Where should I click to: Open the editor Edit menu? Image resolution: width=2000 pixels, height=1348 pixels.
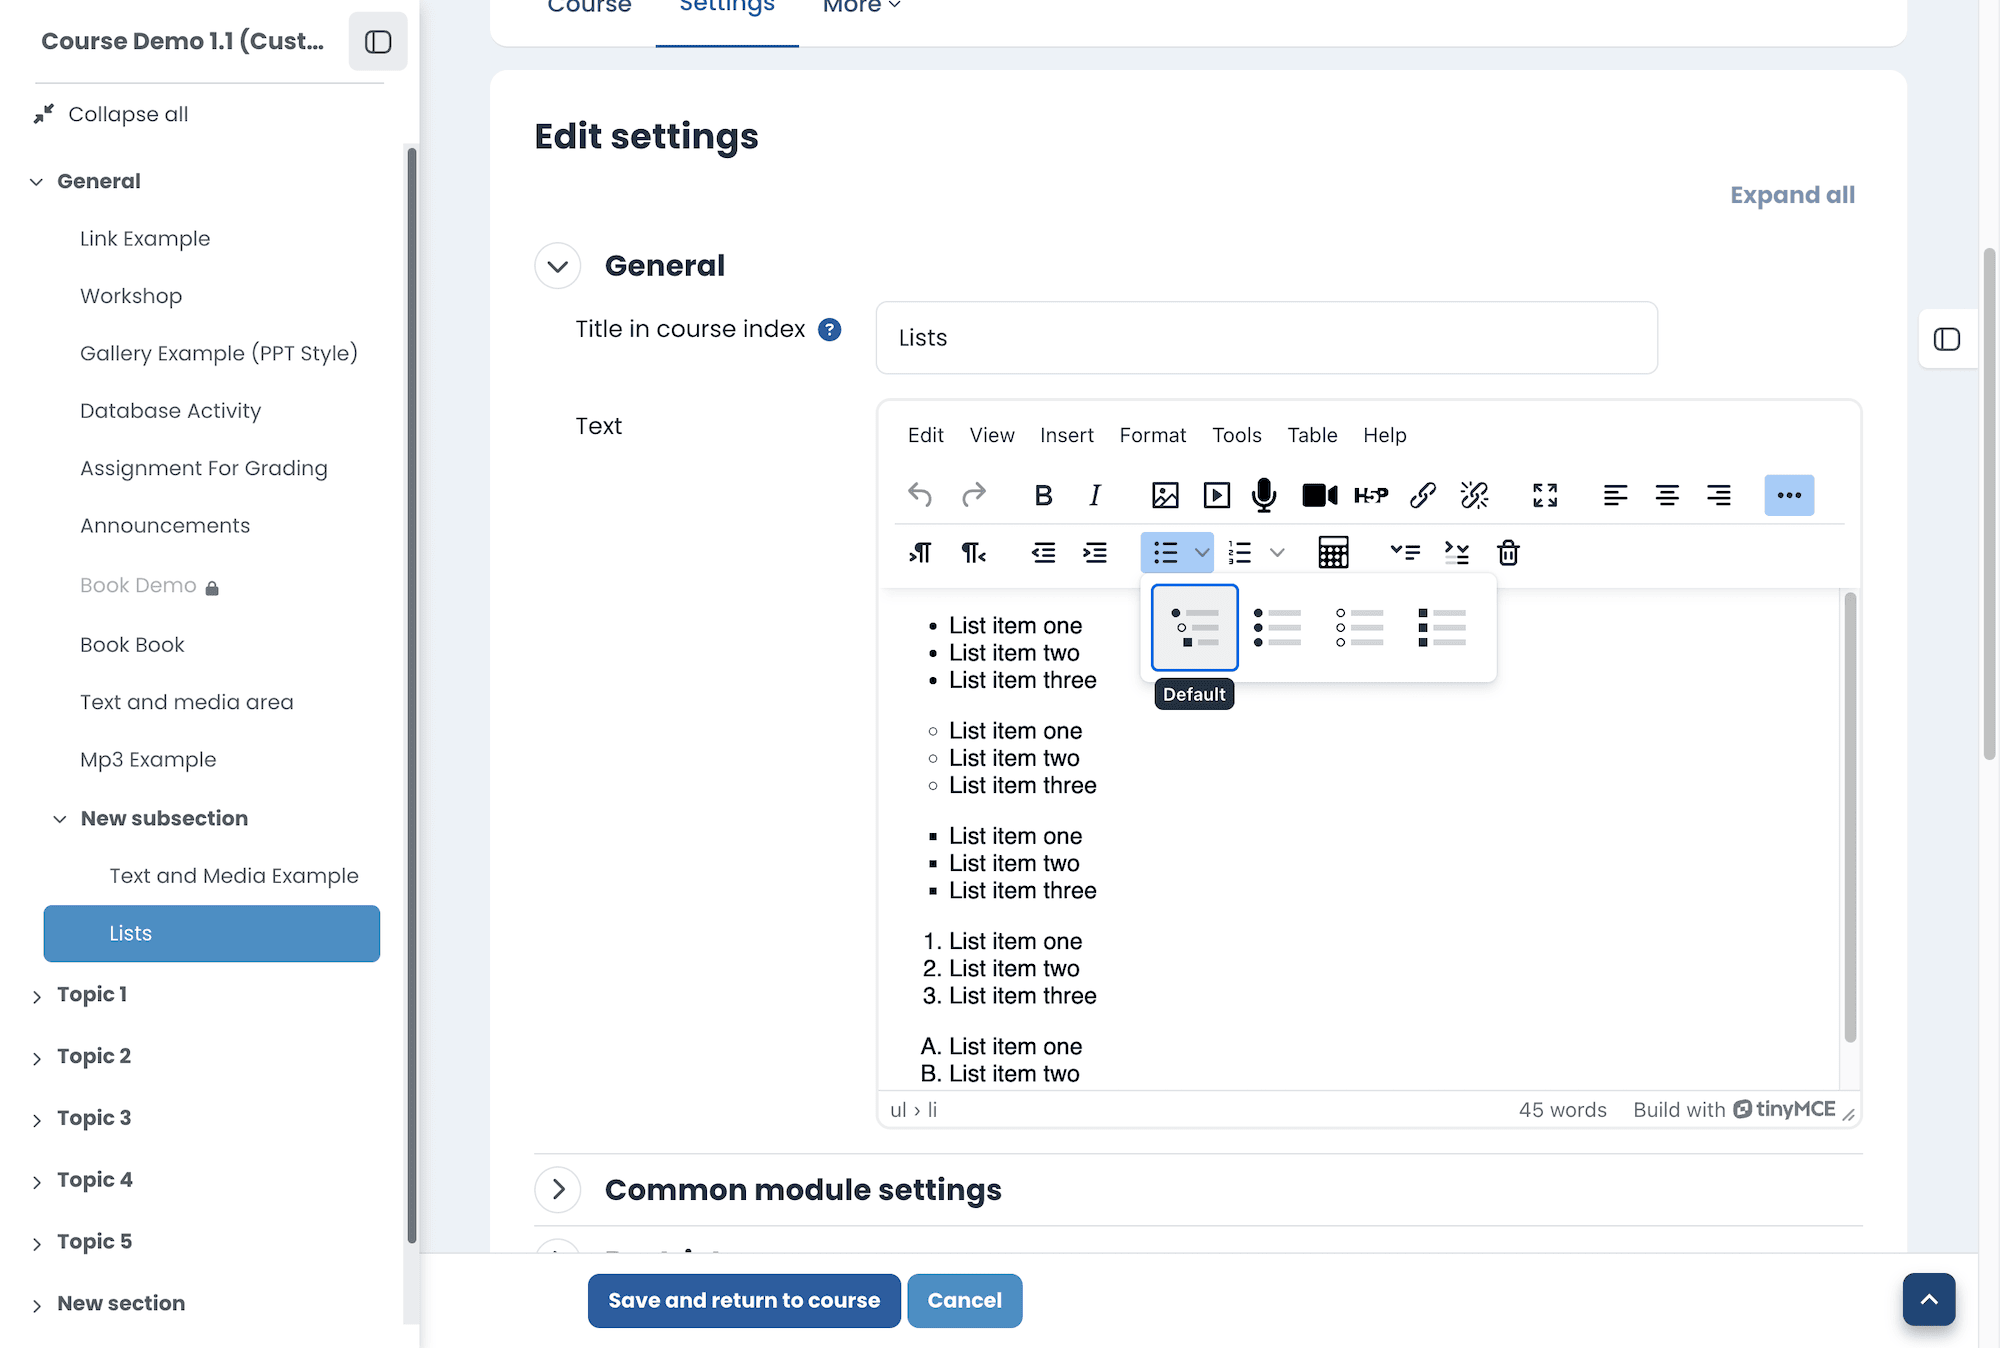(x=925, y=435)
